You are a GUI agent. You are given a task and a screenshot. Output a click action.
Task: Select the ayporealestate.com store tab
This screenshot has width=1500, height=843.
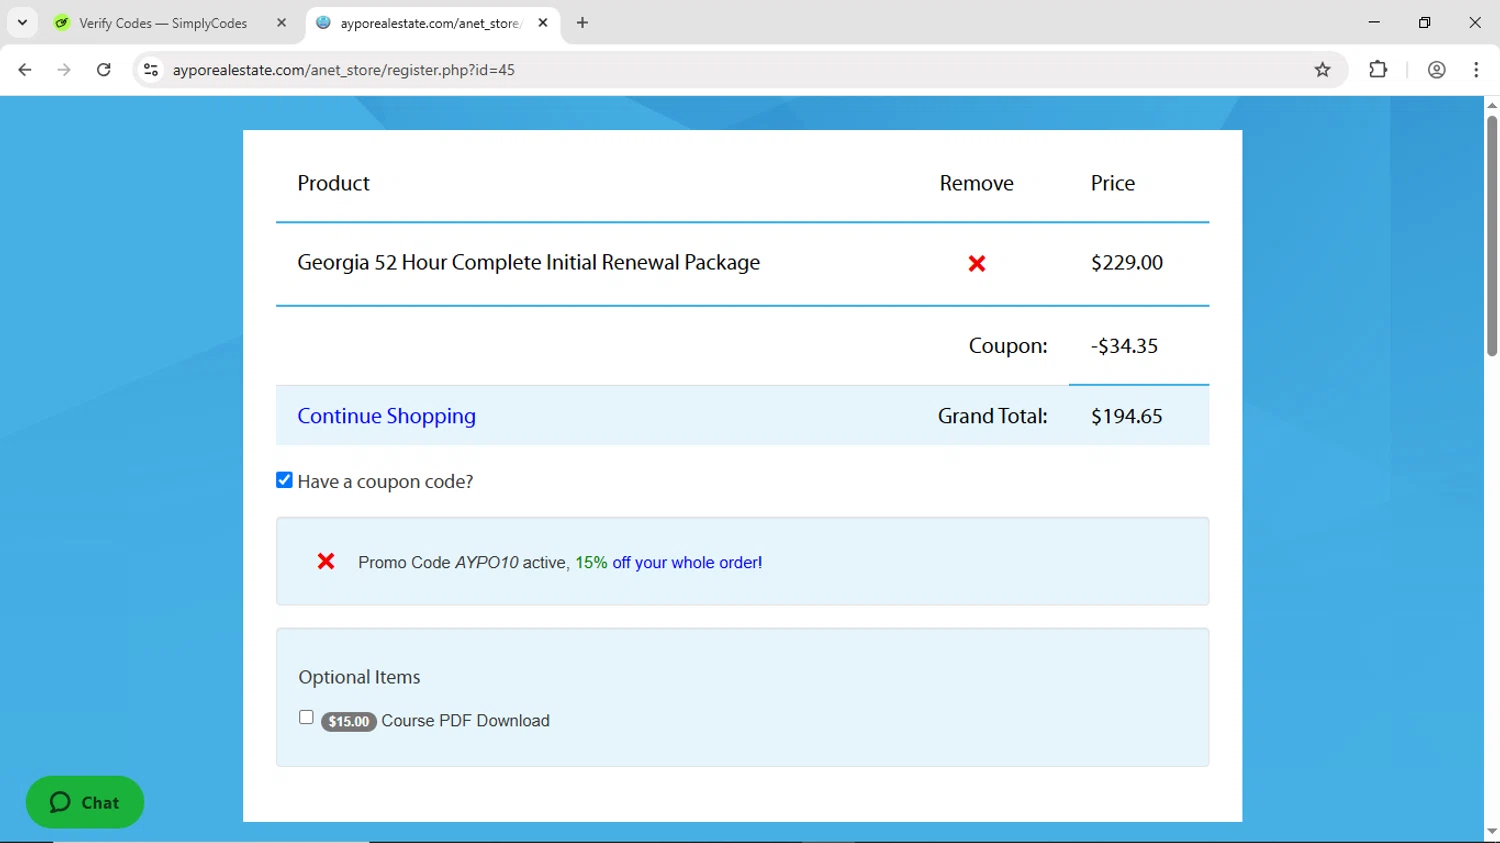(x=430, y=23)
